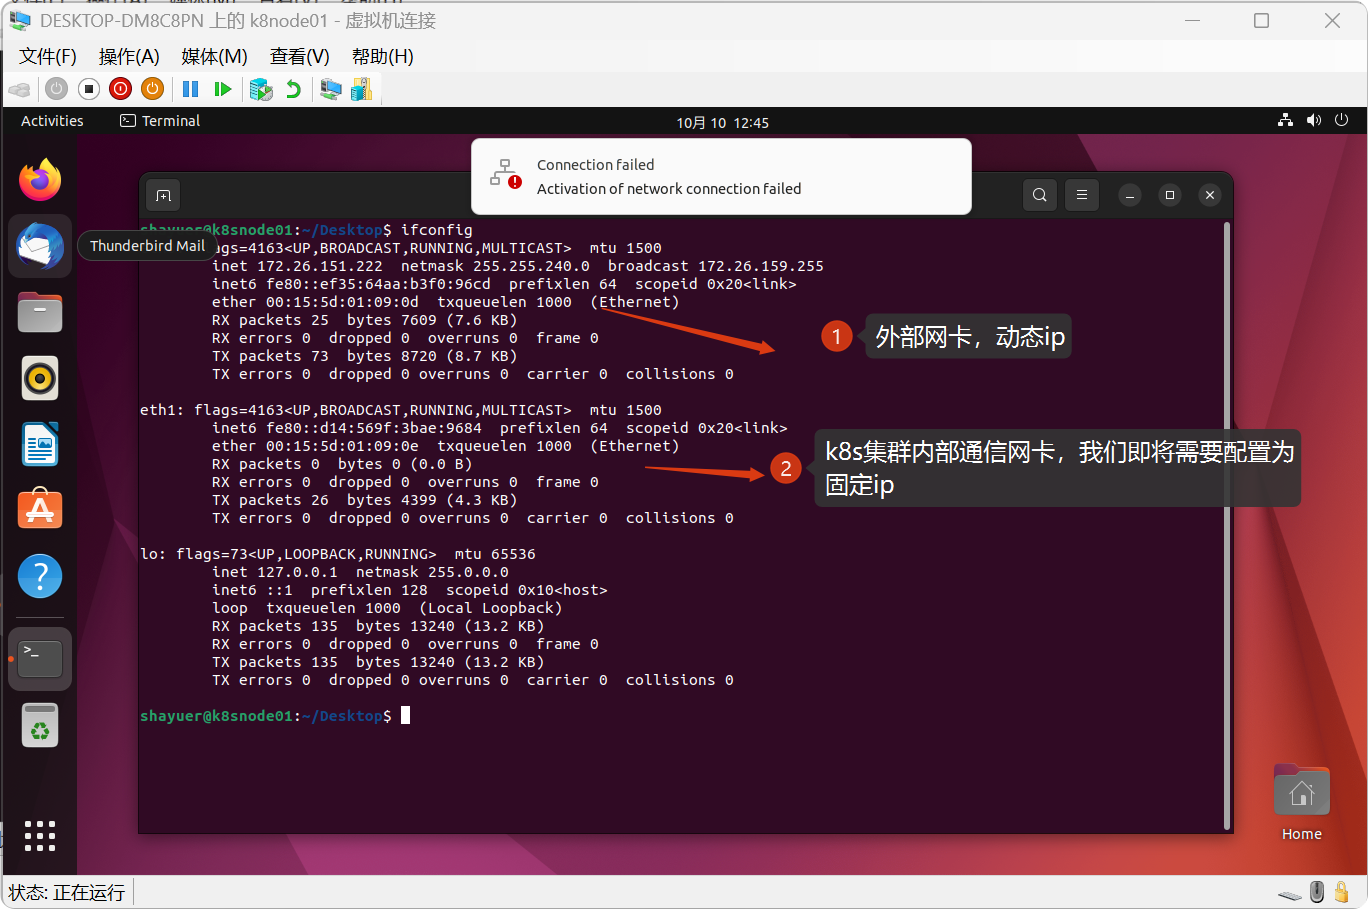Click the eth1 interface name
1368x909 pixels.
click(158, 410)
